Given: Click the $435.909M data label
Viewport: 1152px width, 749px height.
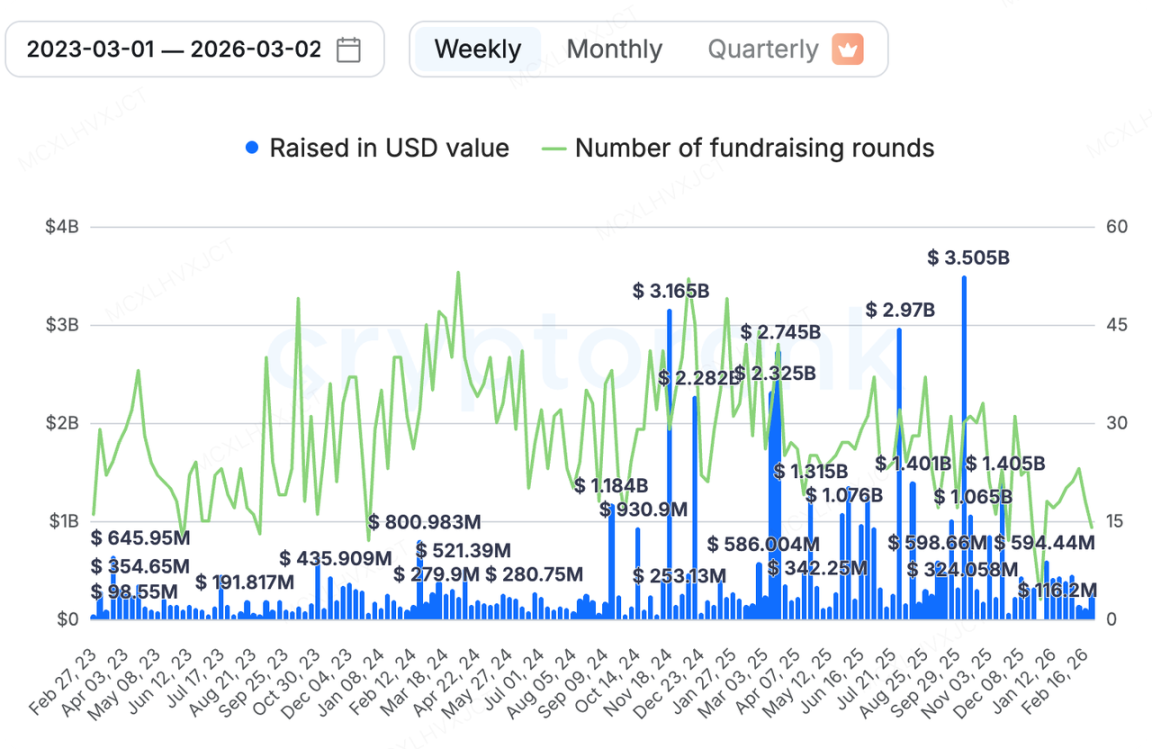Looking at the screenshot, I should [x=335, y=558].
